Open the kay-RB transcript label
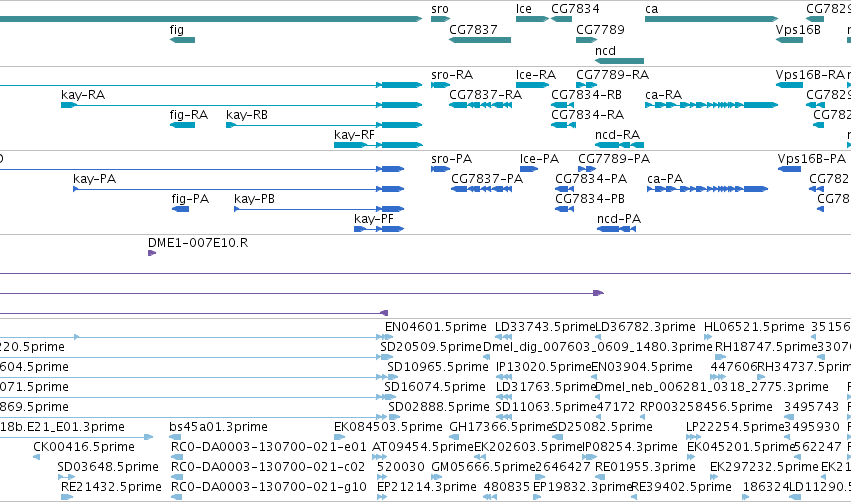This screenshot has height=502, width=851. [247, 115]
